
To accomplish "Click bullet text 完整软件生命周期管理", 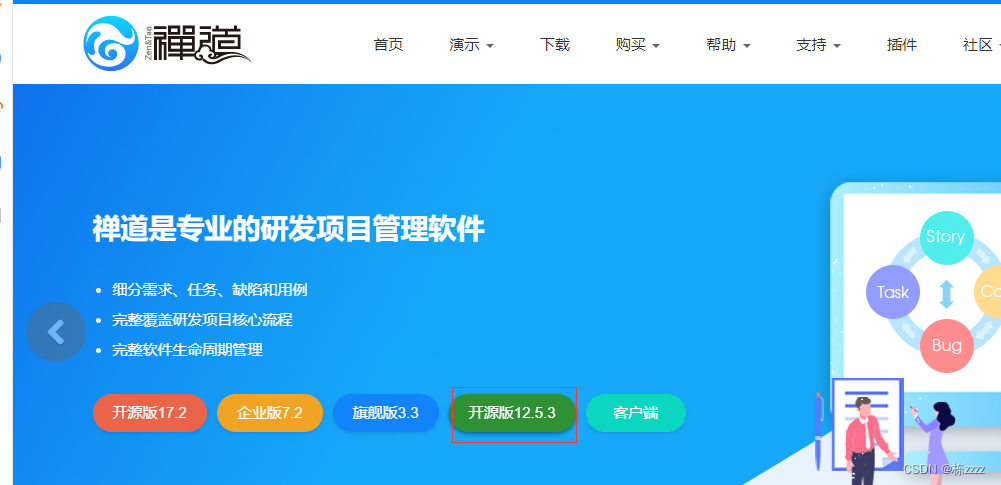I will tap(188, 350).
